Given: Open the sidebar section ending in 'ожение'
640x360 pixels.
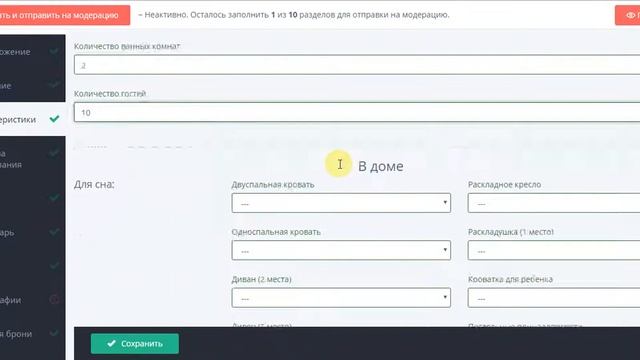Looking at the screenshot, I should coord(33,51).
